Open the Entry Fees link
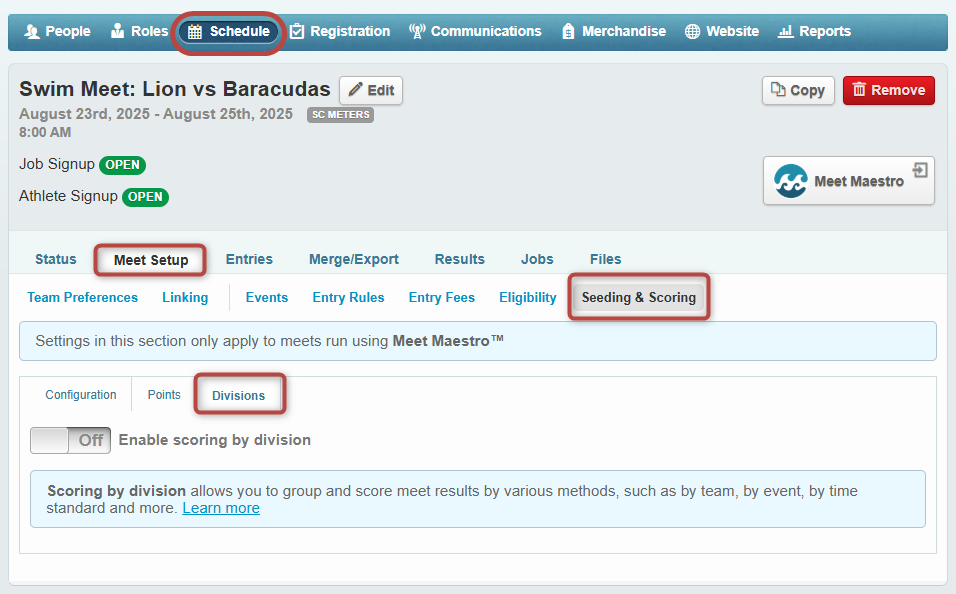Screen dimensions: 956x594 [441, 297]
